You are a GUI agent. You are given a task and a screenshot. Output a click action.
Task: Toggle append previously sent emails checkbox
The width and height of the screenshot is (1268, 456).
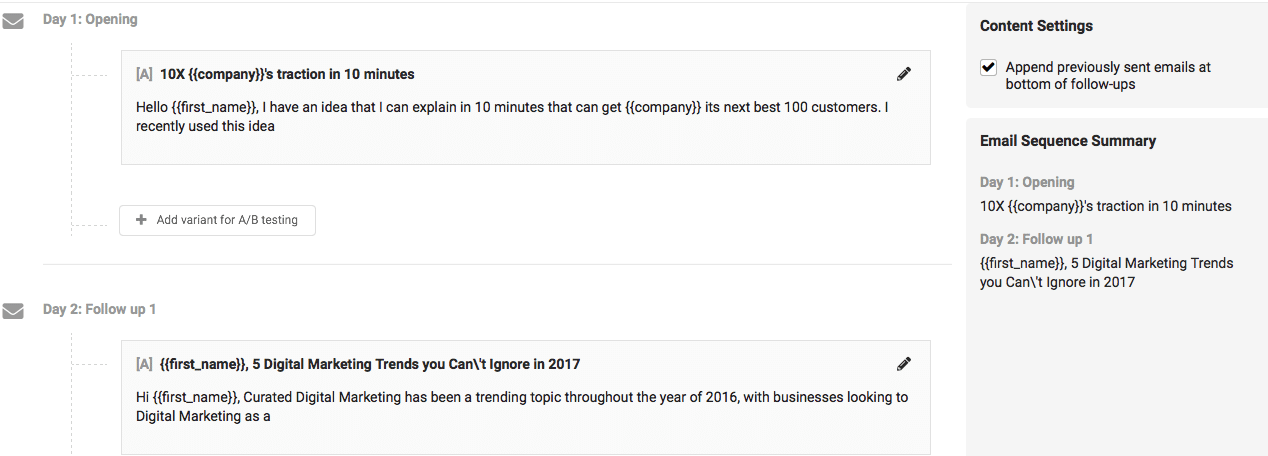point(988,67)
